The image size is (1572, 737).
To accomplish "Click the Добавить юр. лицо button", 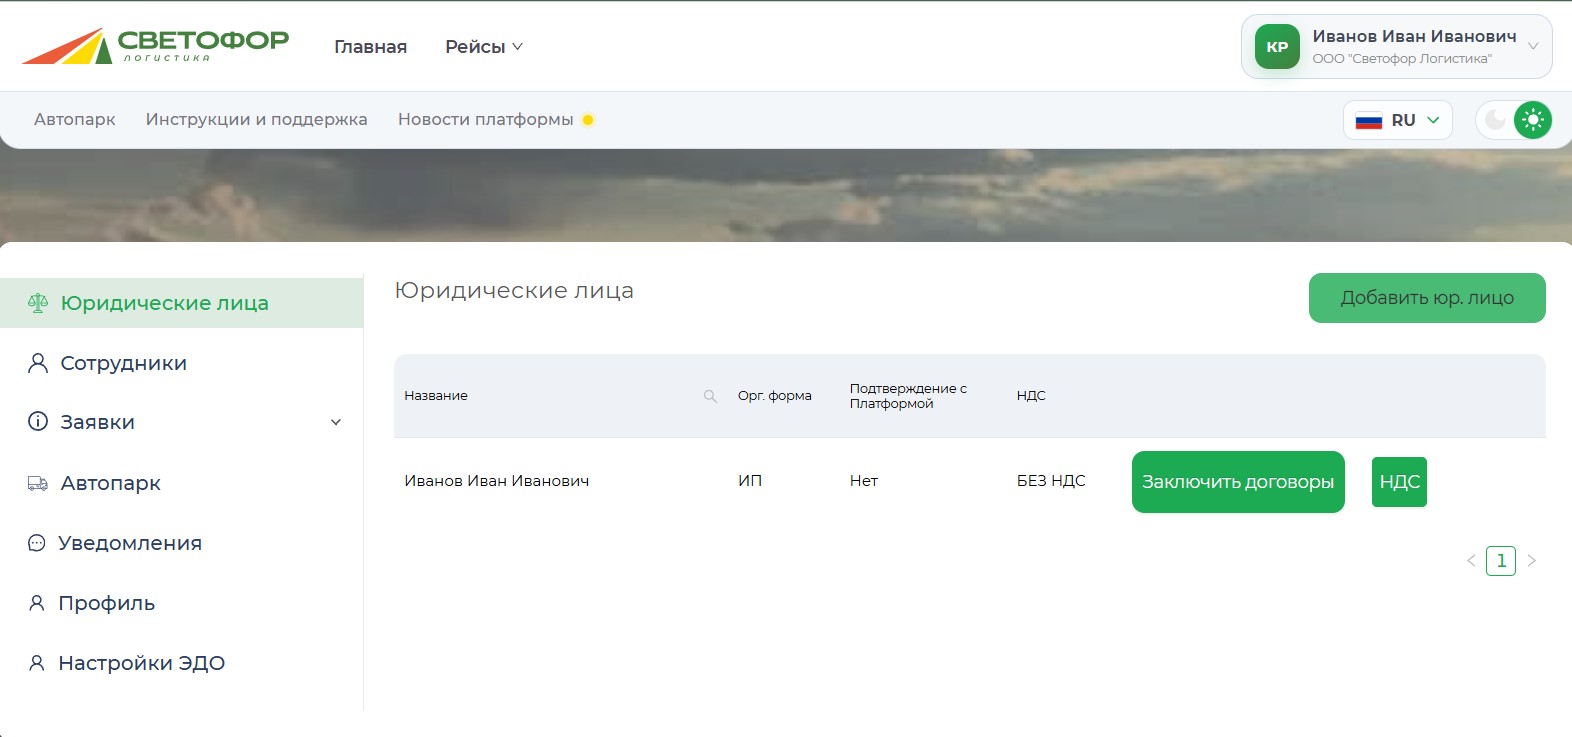I will 1427,298.
